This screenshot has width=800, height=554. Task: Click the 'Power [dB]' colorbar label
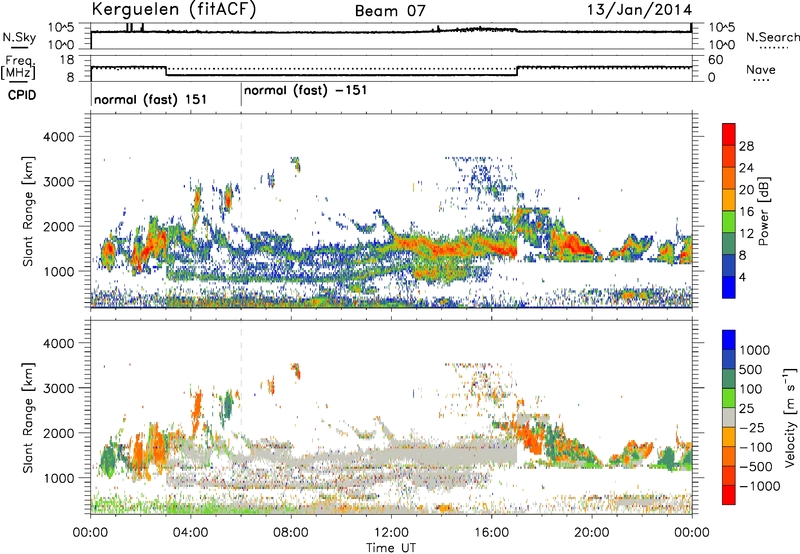763,211
